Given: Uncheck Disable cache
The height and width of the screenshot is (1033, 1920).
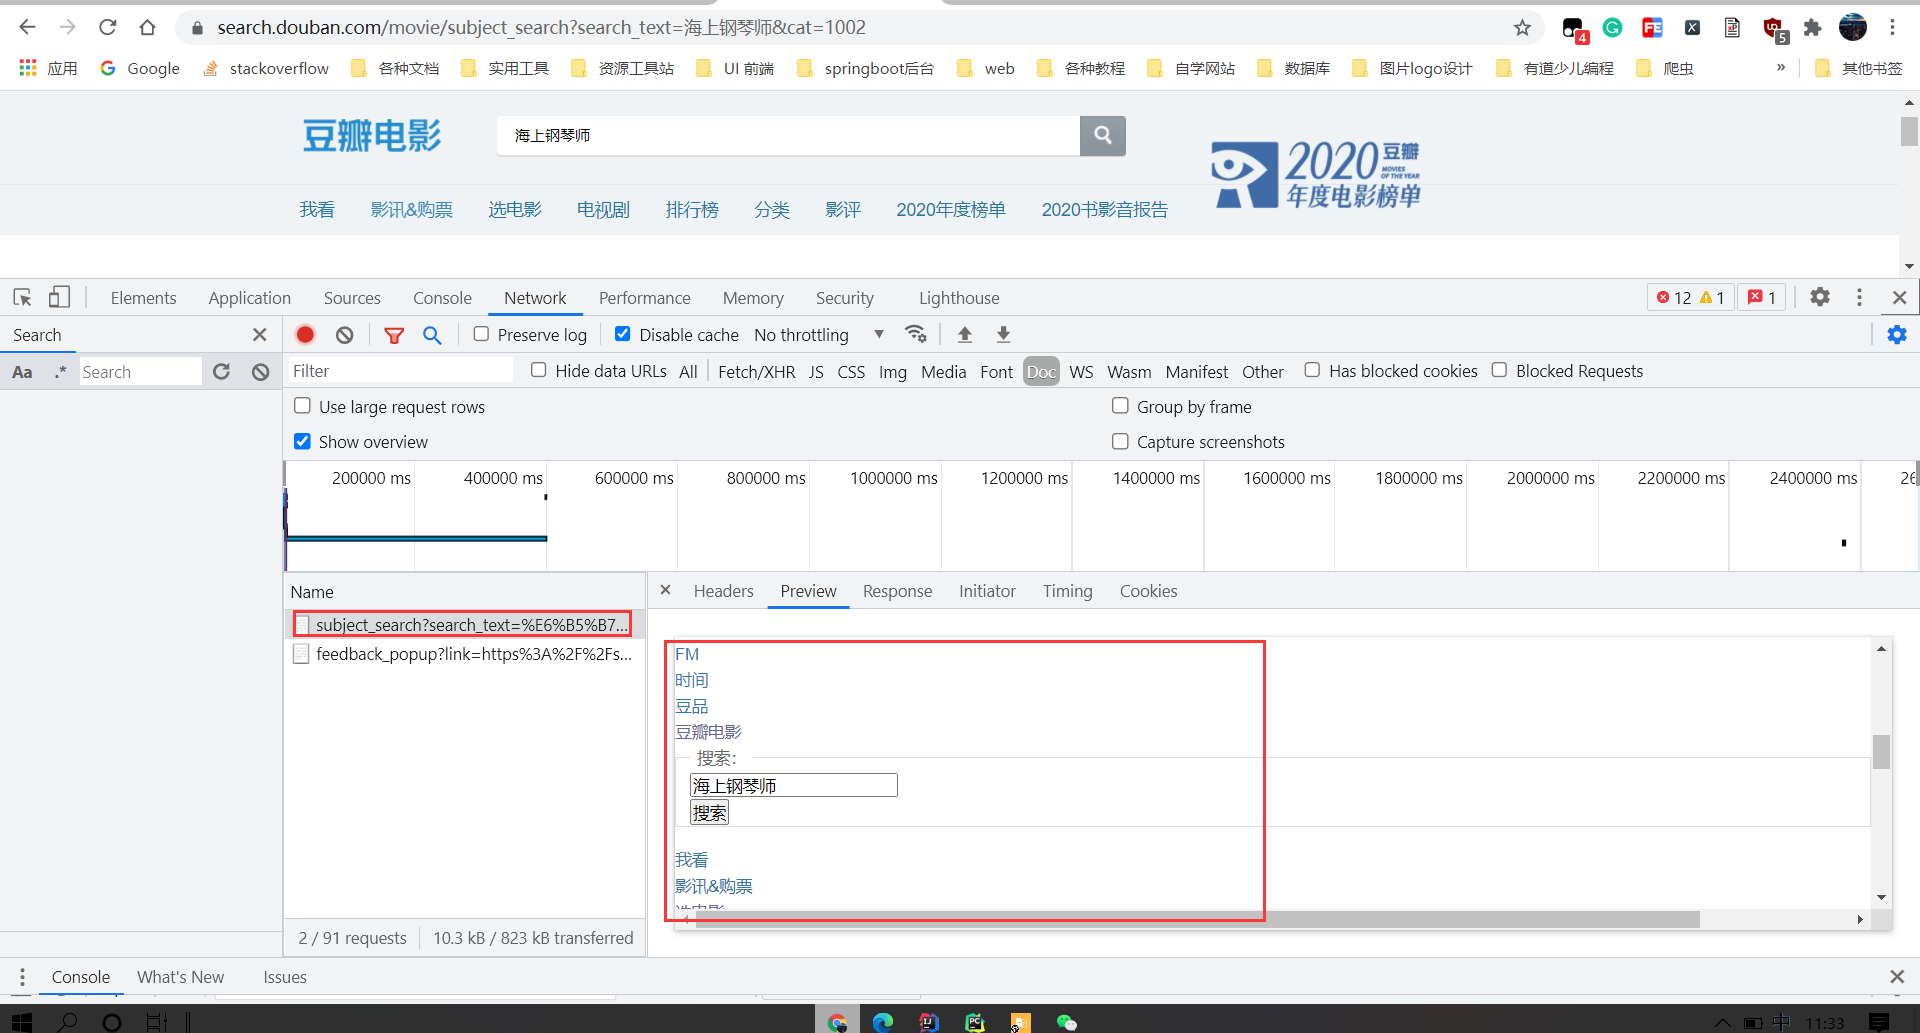Looking at the screenshot, I should coord(622,334).
